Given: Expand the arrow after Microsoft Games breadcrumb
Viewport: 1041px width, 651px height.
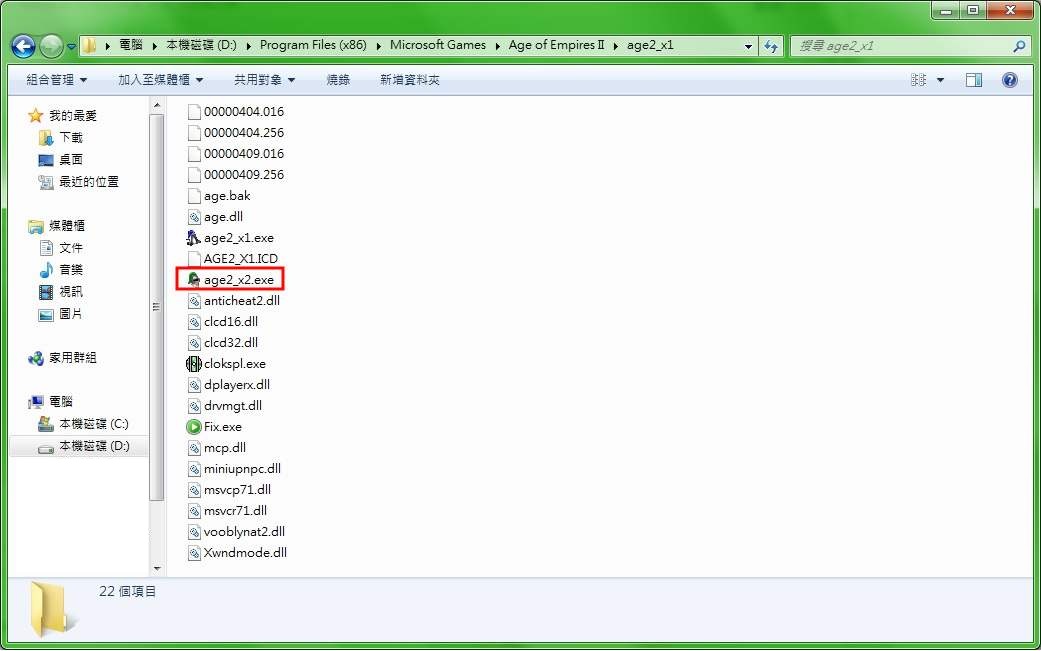Looking at the screenshot, I should coord(497,46).
